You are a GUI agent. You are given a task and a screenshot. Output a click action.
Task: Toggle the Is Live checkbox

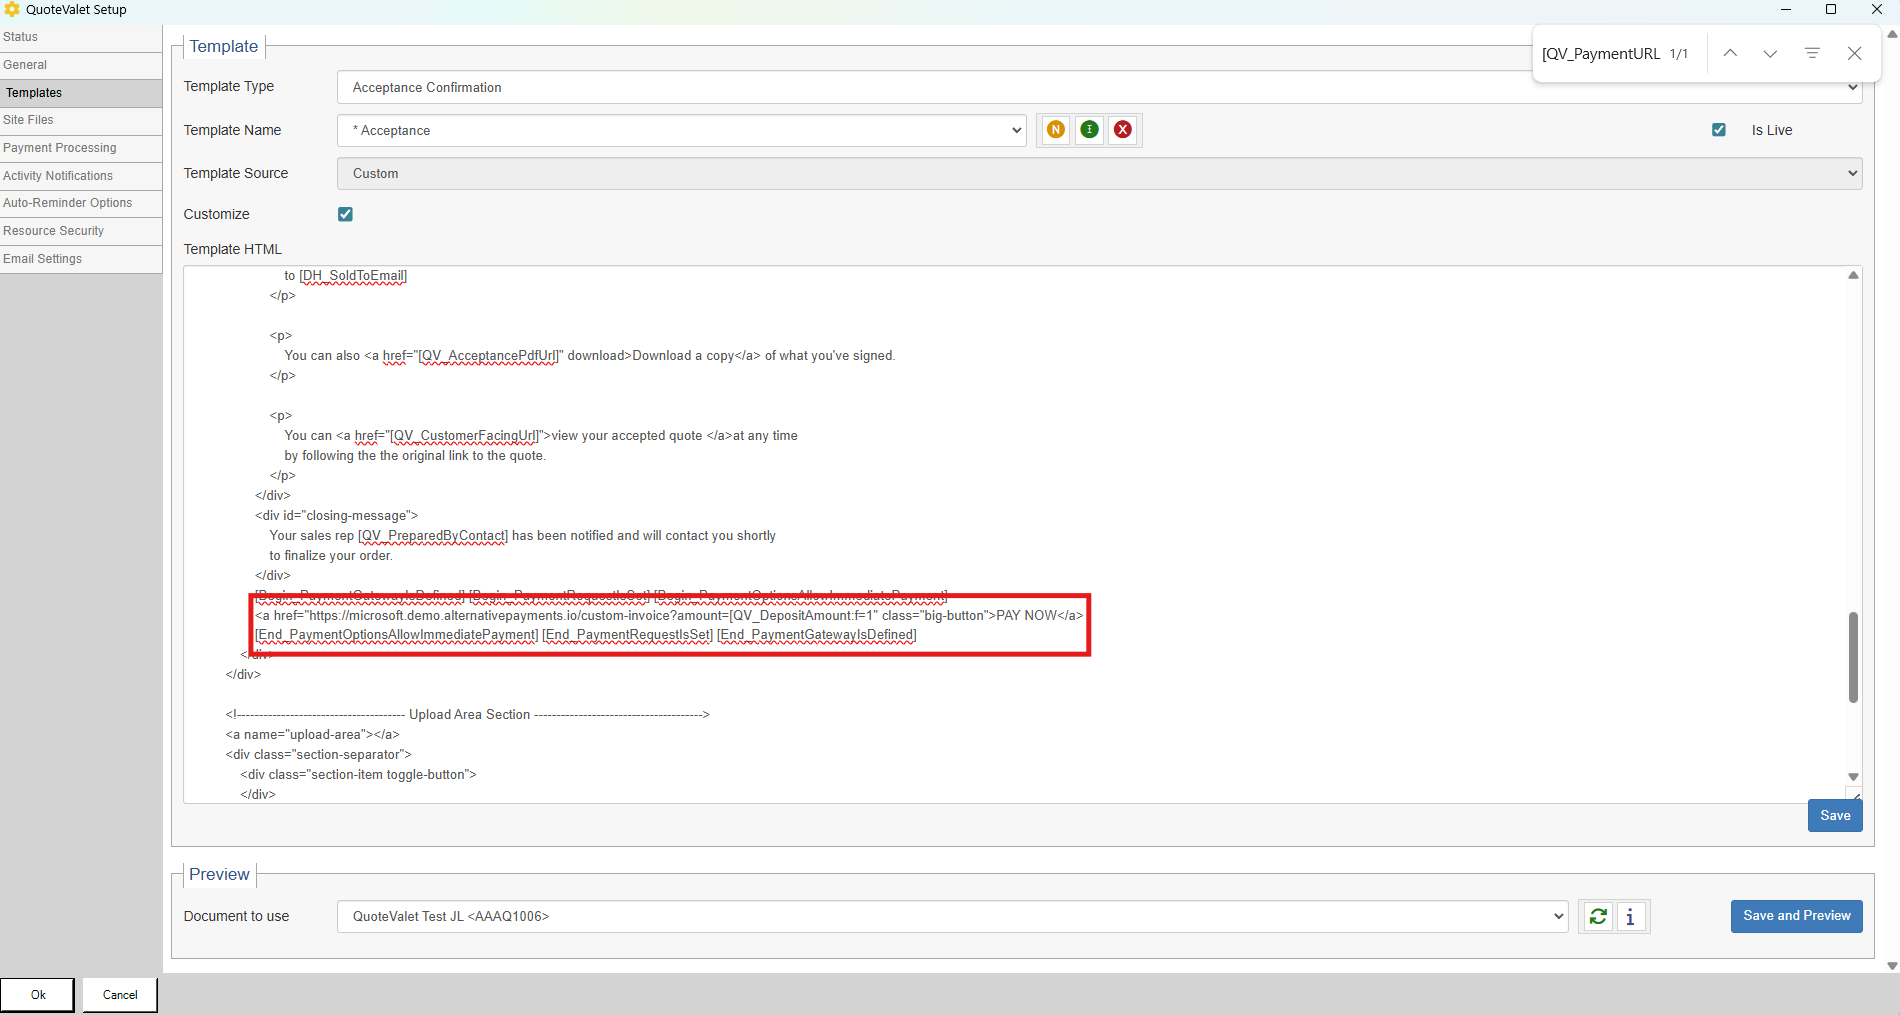[x=1719, y=130]
